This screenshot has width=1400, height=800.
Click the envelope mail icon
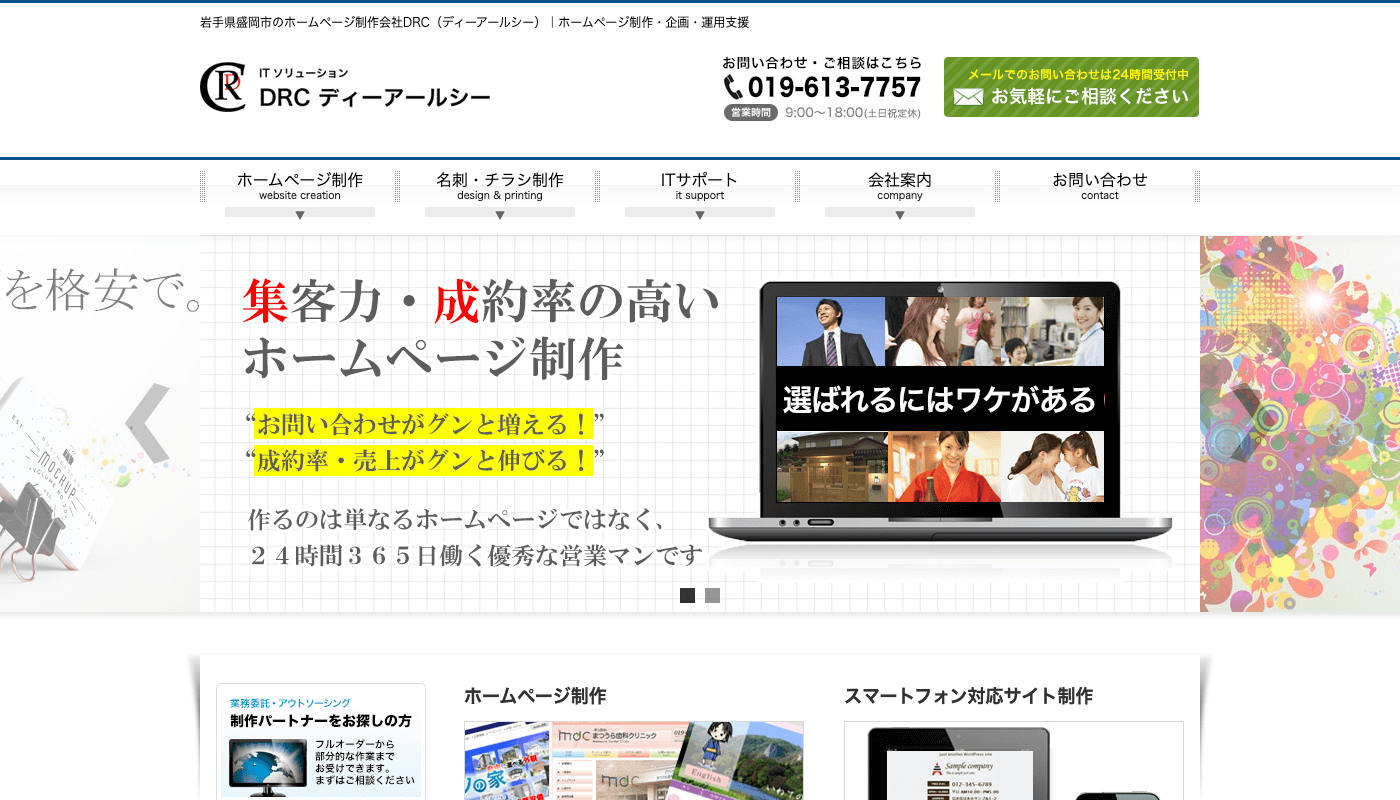(x=967, y=97)
